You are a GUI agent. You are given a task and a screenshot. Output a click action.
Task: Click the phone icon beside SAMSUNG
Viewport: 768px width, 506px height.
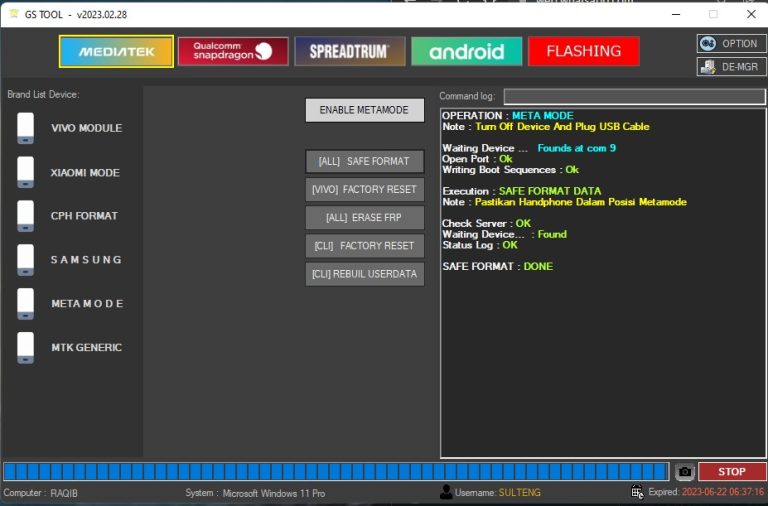tap(25, 260)
